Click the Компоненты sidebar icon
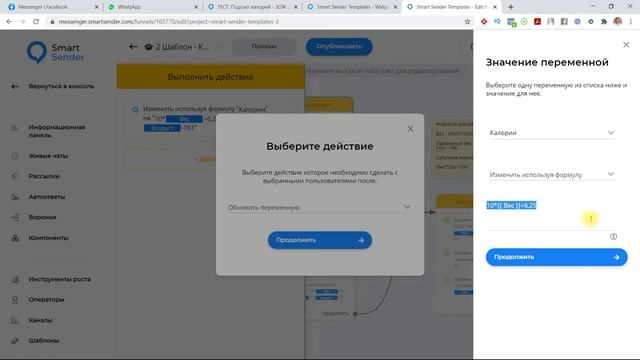Screen dimensions: 640x360 tap(15, 238)
